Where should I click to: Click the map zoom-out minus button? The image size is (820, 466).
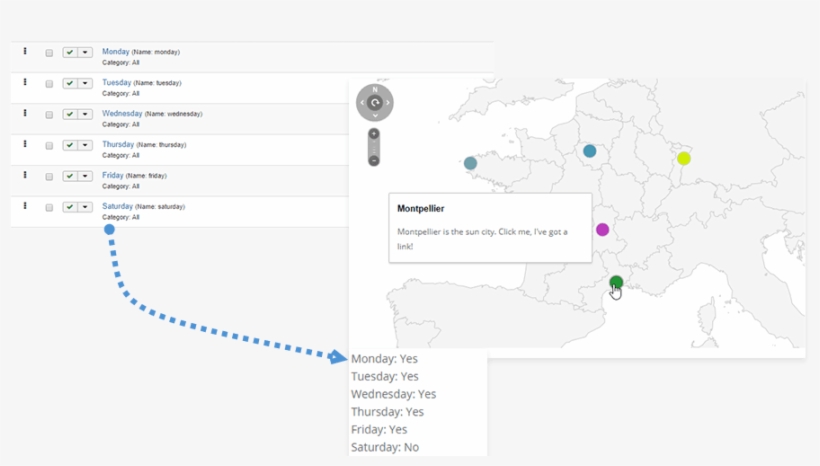pos(374,160)
